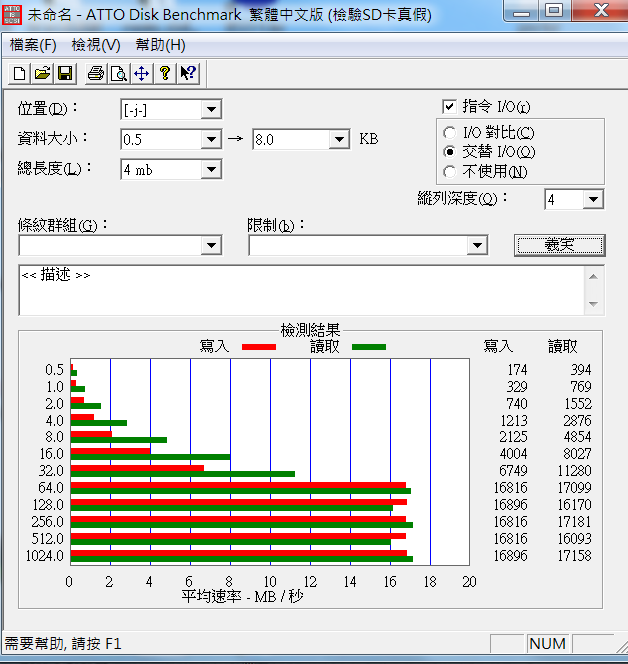
Task: Minimize the ATTO Disk Benchmark window
Action: tap(522, 11)
